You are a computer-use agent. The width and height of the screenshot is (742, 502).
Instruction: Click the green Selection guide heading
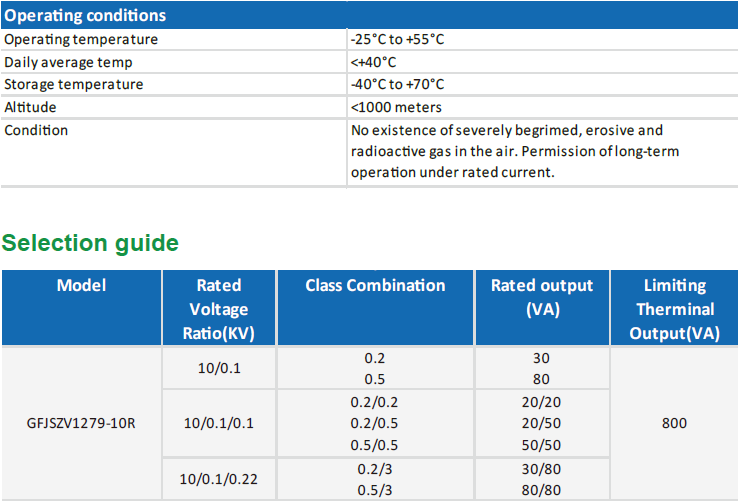(x=90, y=243)
